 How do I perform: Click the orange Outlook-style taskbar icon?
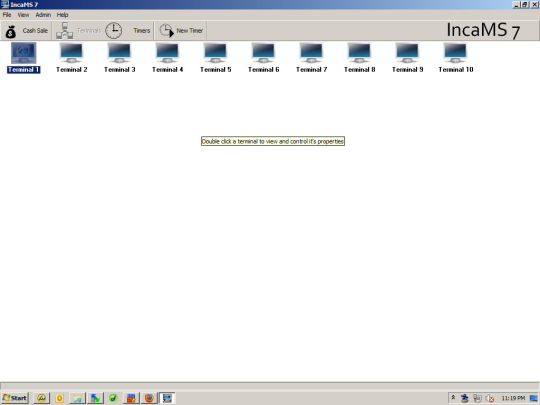(x=60, y=398)
